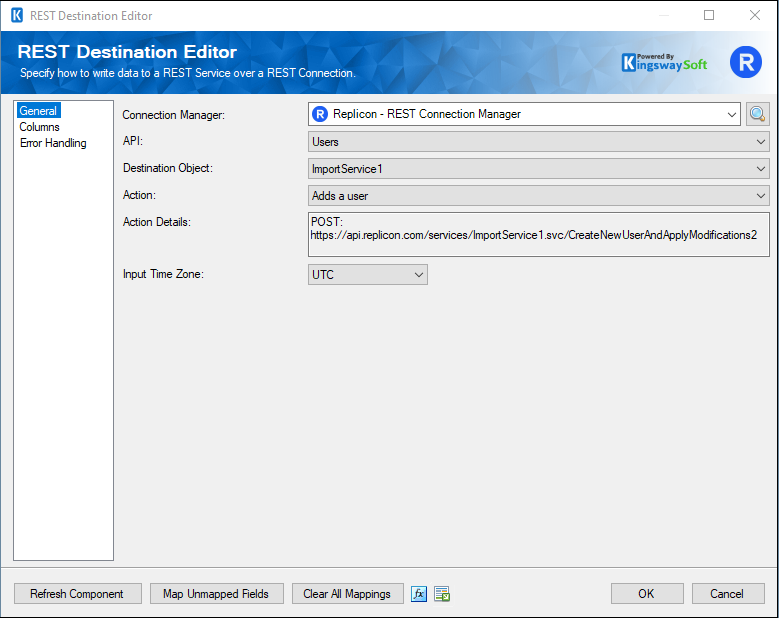The height and width of the screenshot is (618, 779).
Task: Click the 'Action Details:' label
Action: 157,222
